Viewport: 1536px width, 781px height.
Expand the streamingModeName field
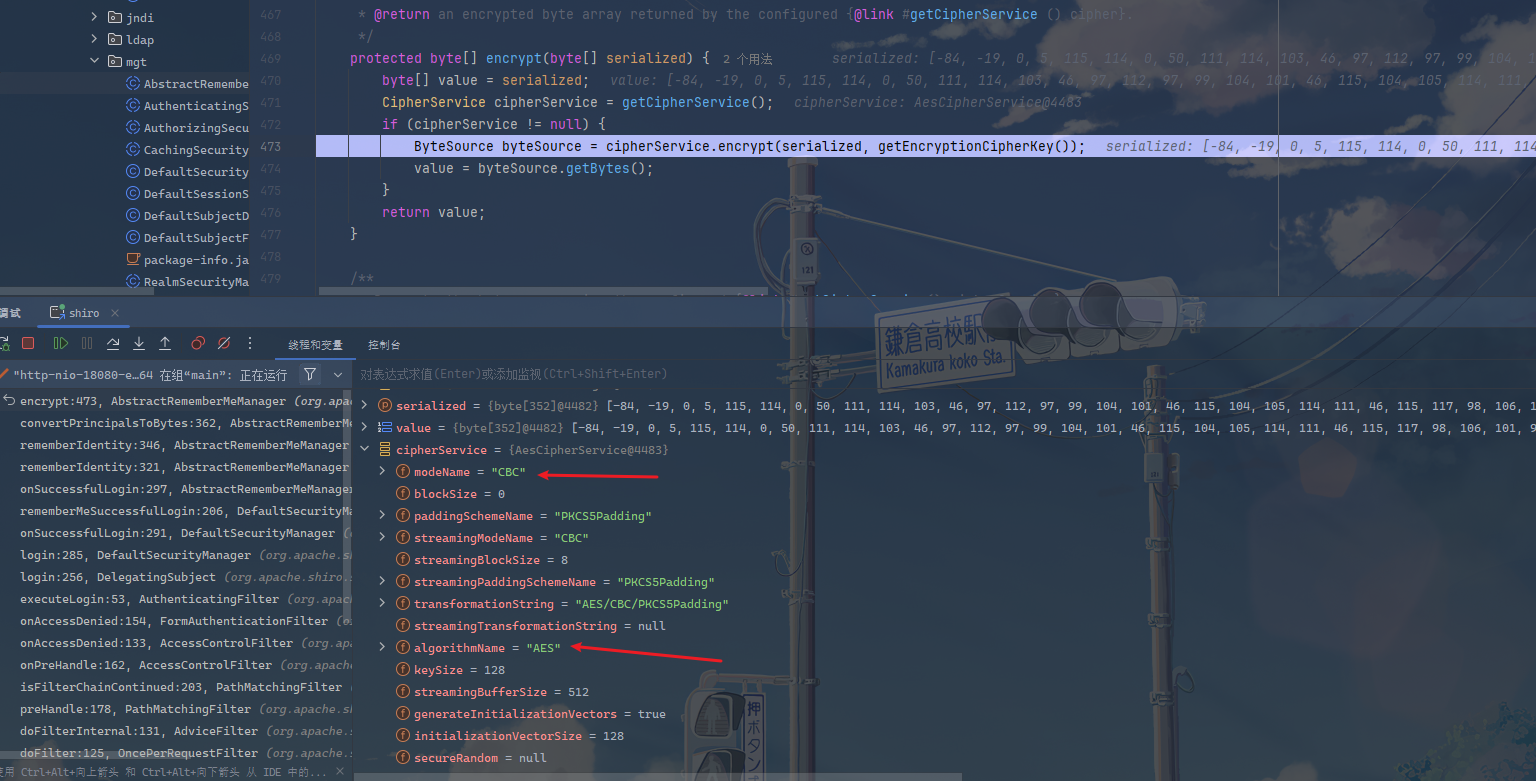(382, 537)
